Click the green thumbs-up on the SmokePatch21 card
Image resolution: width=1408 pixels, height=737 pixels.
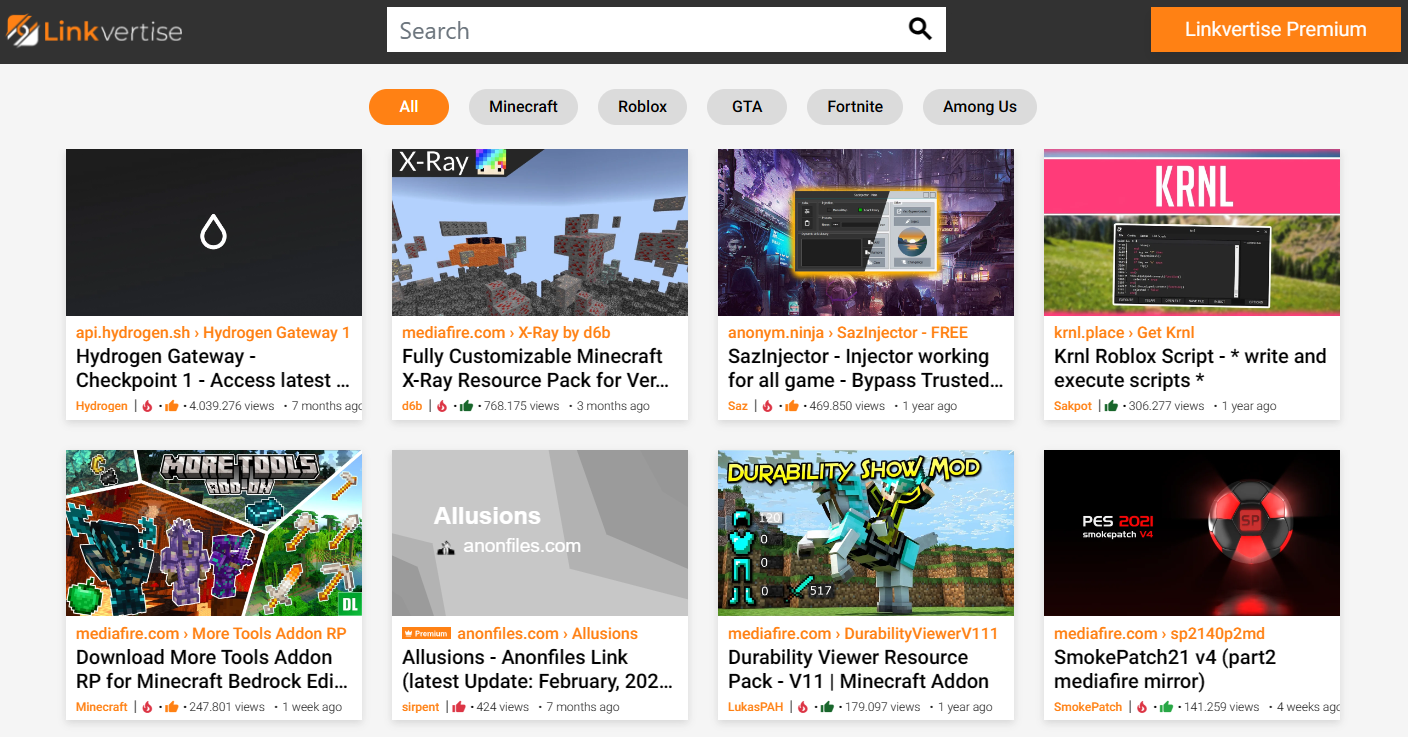point(1167,707)
